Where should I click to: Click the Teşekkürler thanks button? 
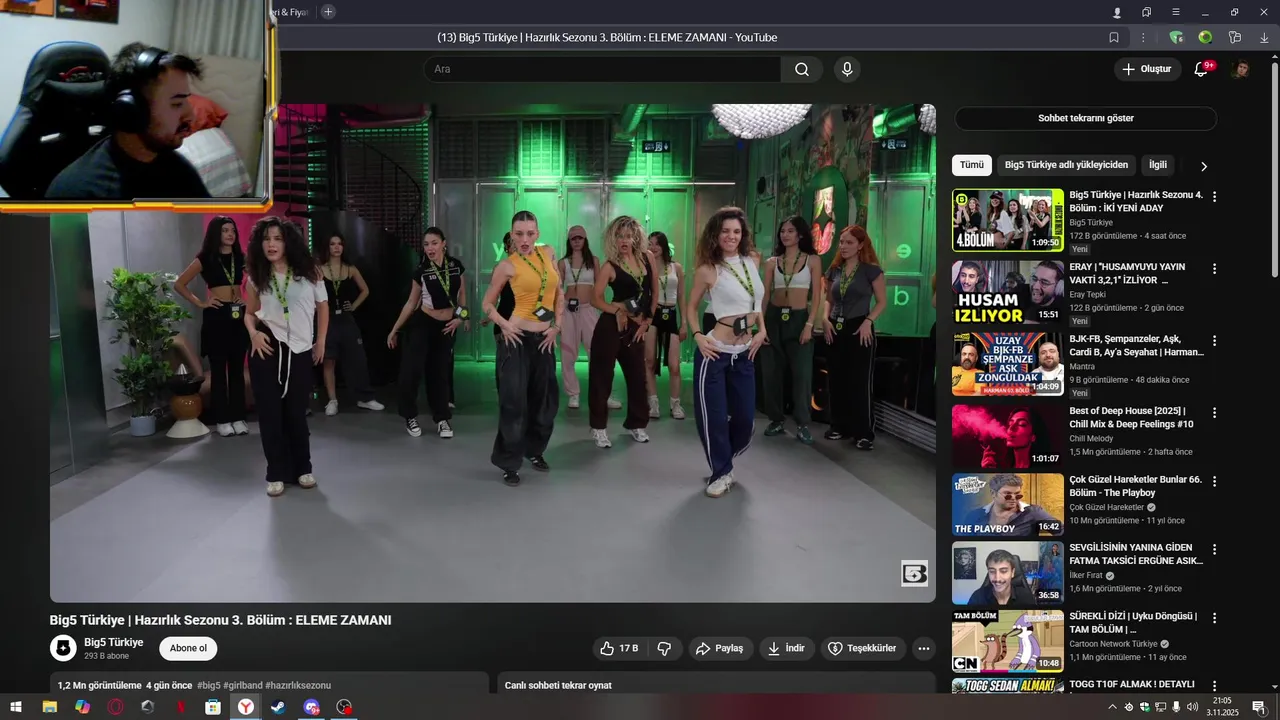pyautogui.click(x=864, y=648)
